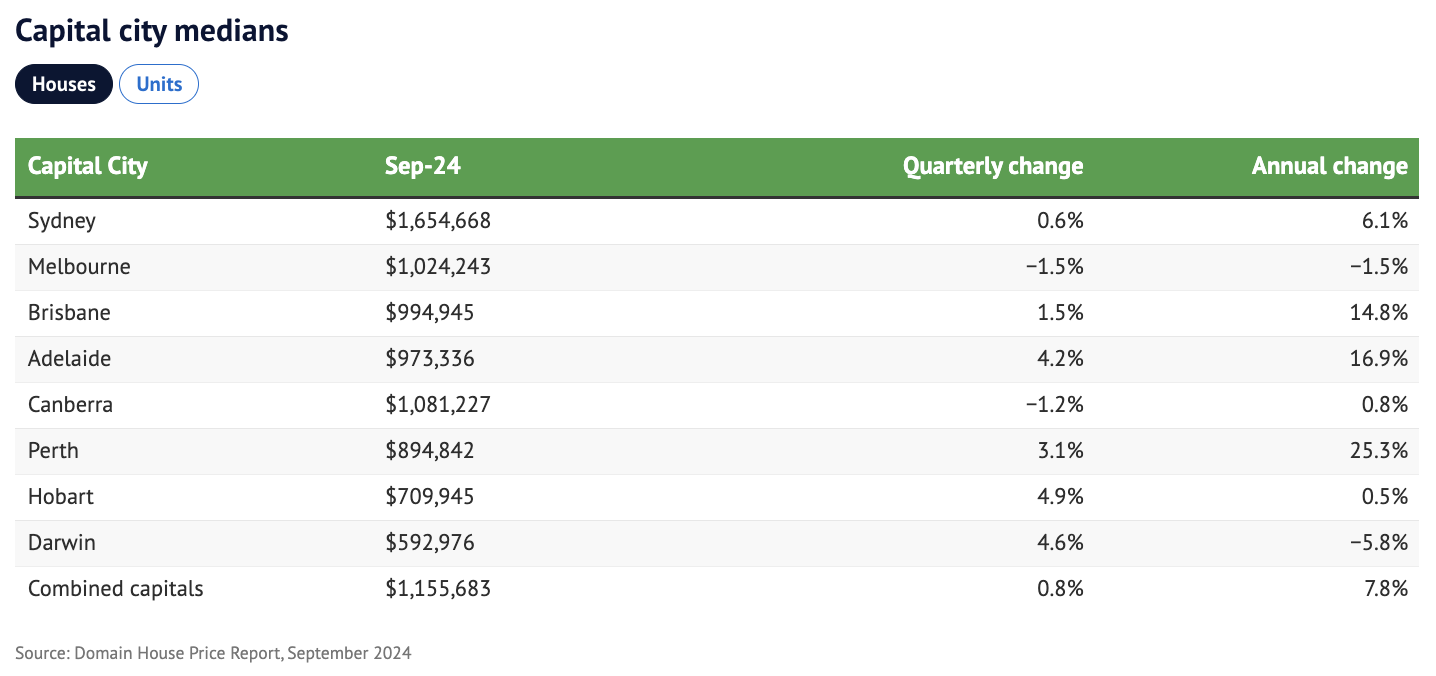Click the Capital City column header
The height and width of the screenshot is (676, 1436).
click(88, 166)
